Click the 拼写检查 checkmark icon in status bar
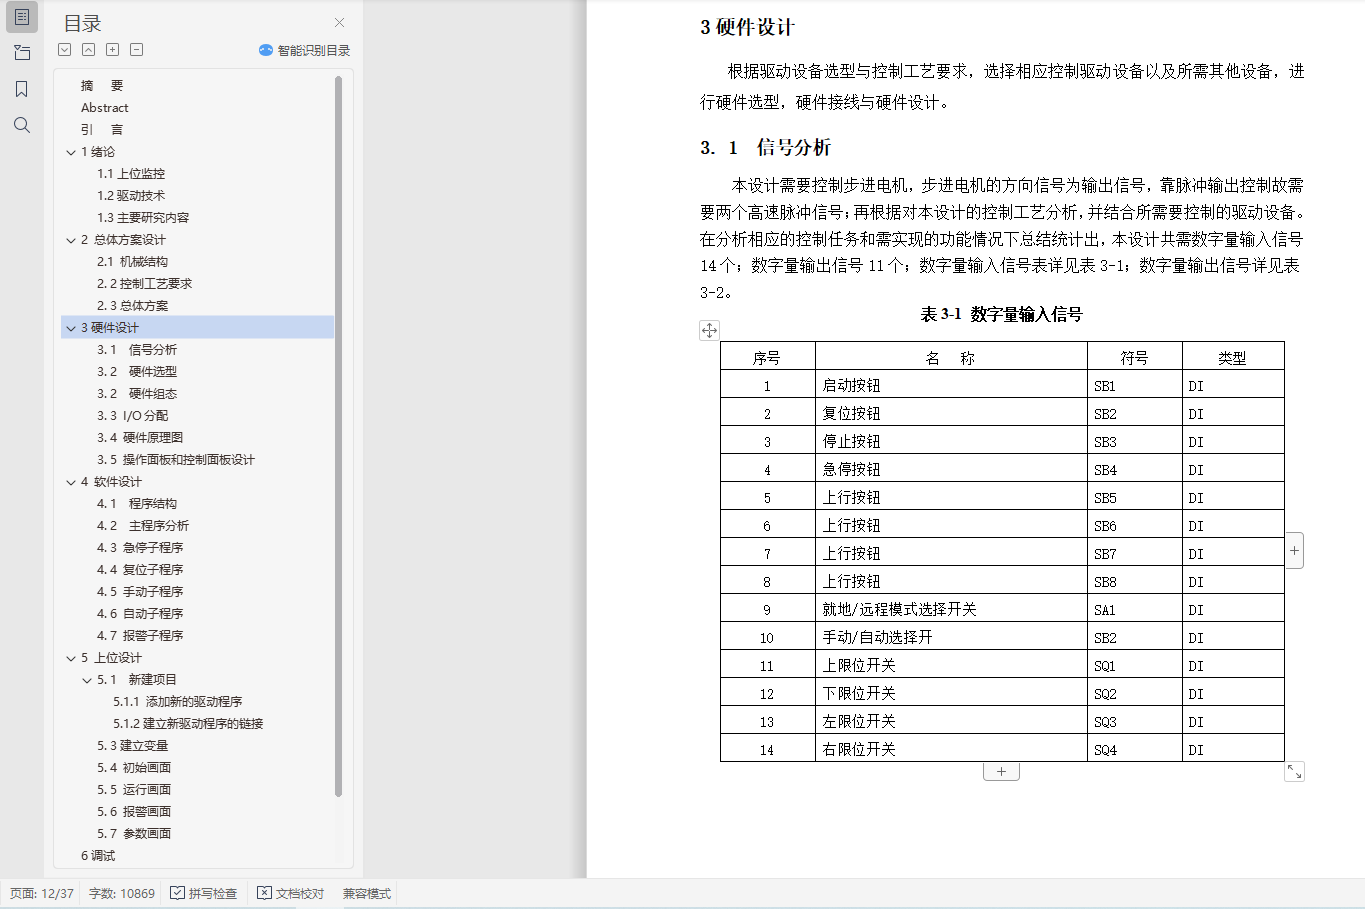Image resolution: width=1365 pixels, height=909 pixels. point(177,893)
